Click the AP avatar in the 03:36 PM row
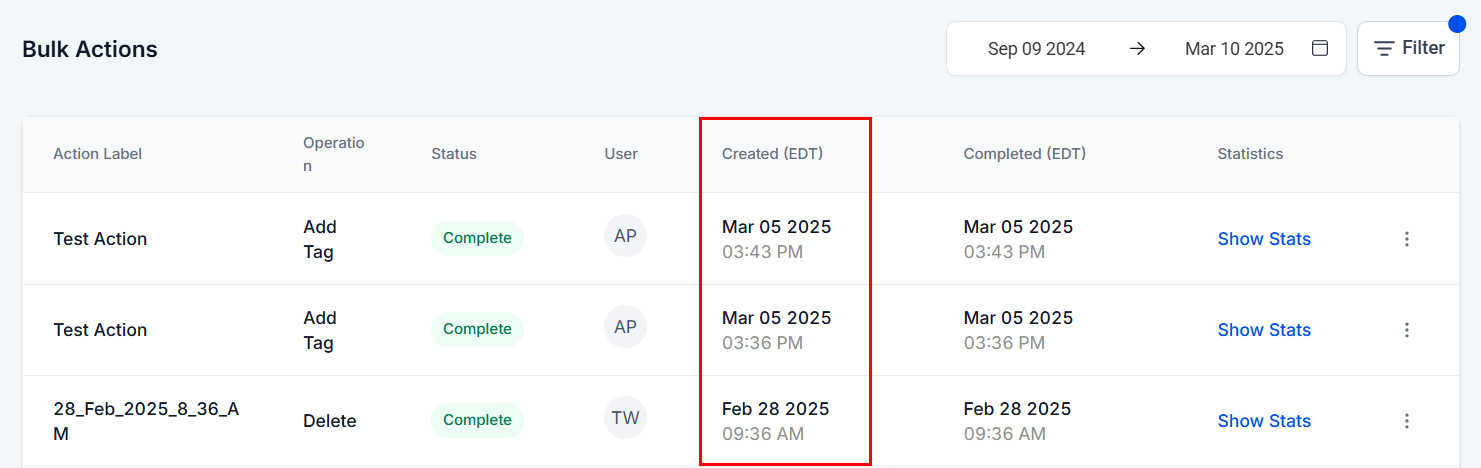1481x468 pixels. click(x=625, y=327)
